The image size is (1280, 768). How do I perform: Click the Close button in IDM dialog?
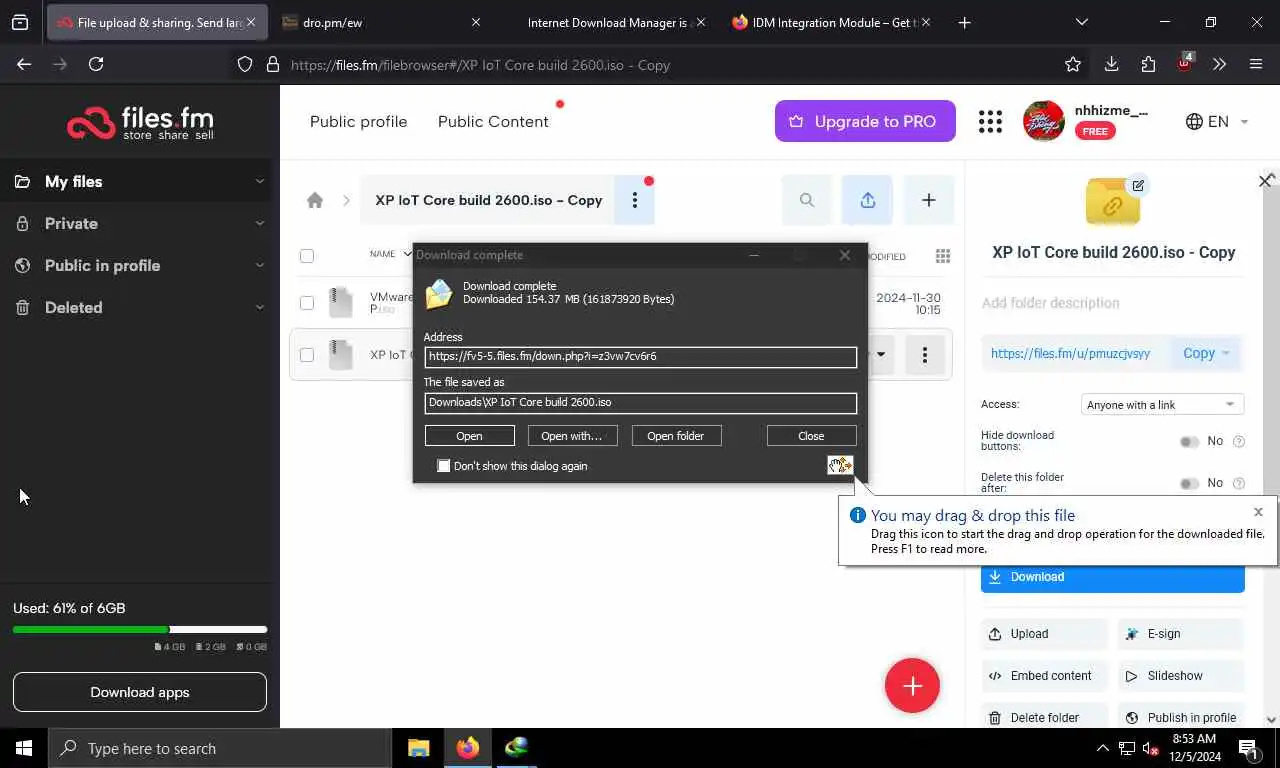coord(811,436)
